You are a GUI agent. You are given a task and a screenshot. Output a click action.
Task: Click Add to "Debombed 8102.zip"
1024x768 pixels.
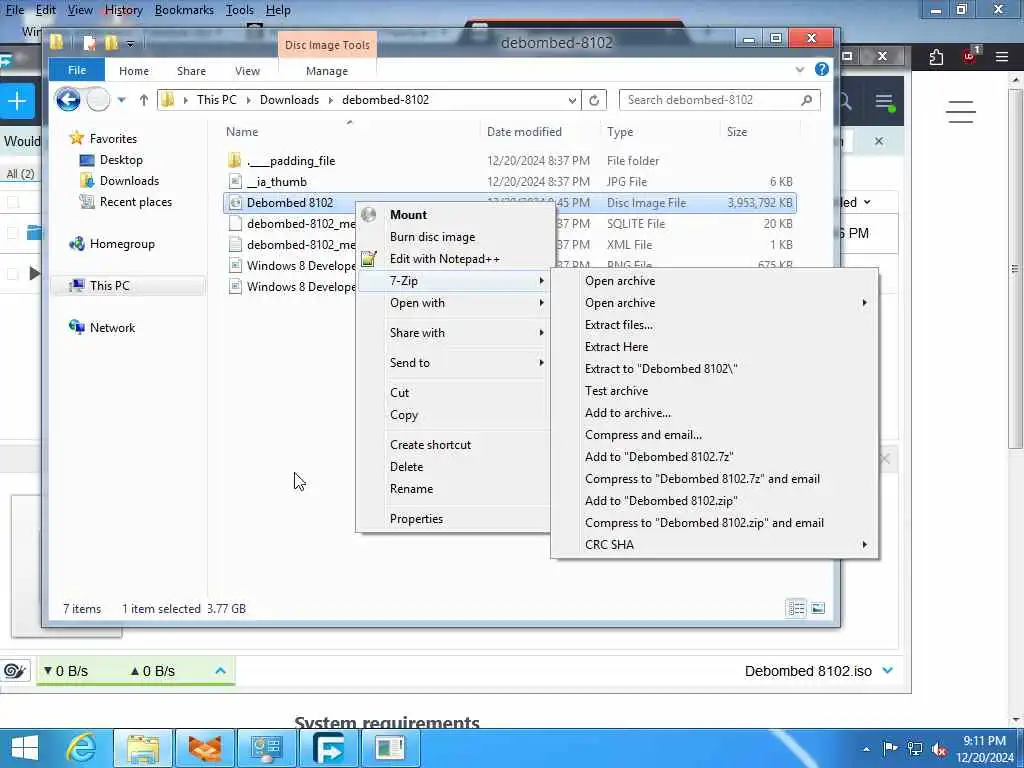[x=715, y=501]
